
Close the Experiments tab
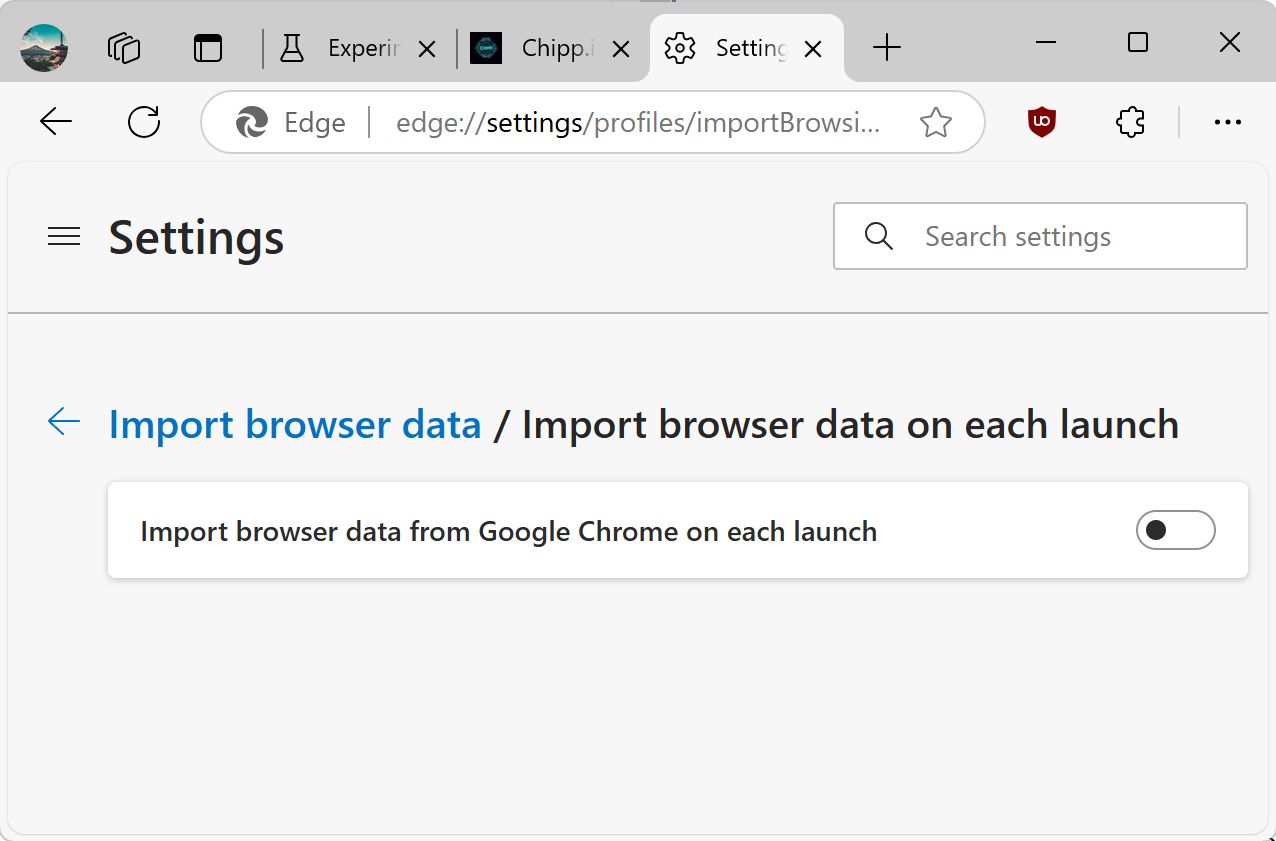(x=426, y=48)
